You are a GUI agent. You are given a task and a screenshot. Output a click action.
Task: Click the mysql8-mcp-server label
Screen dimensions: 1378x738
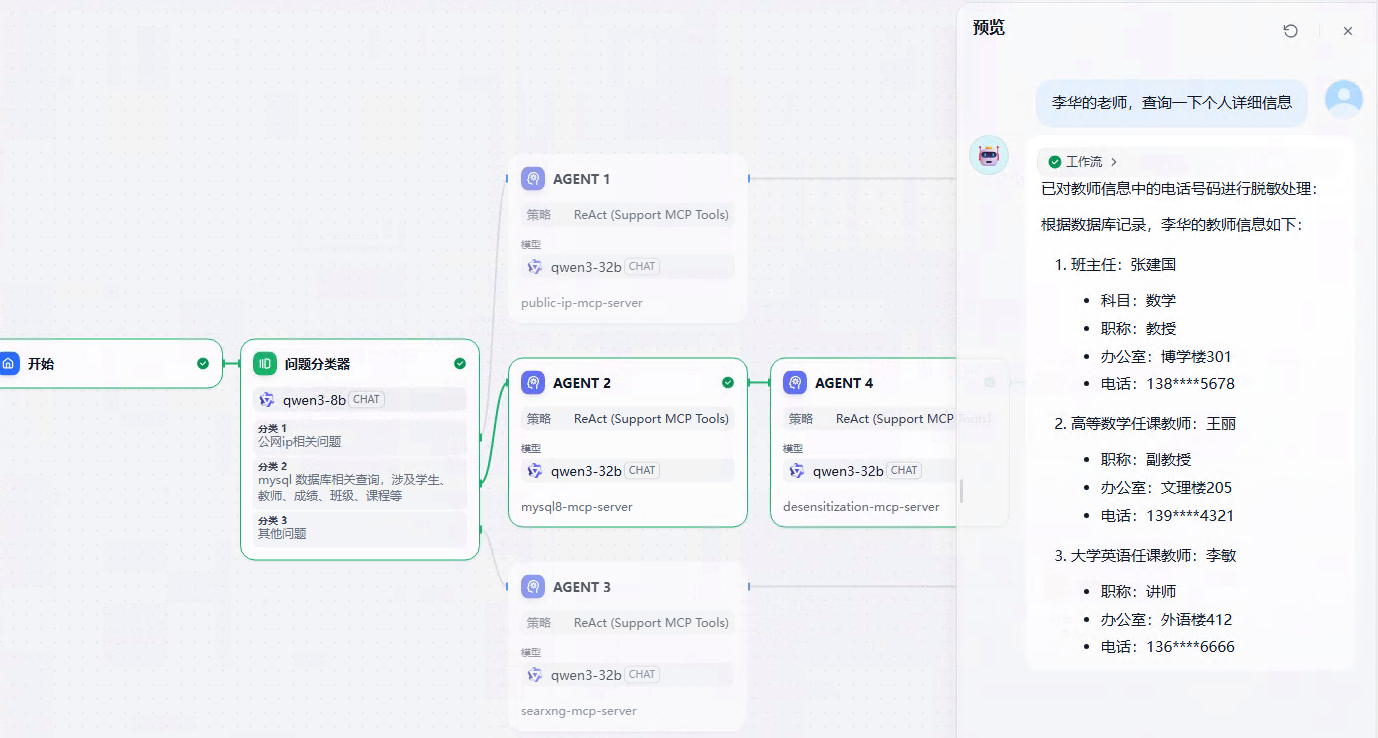click(577, 507)
